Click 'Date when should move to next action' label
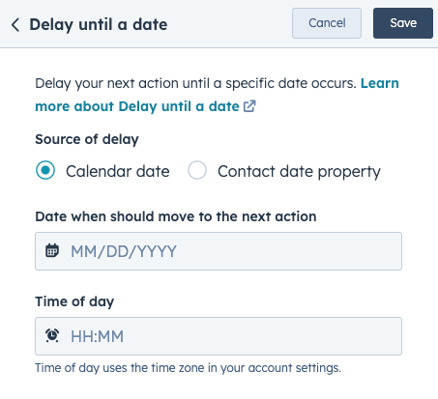The width and height of the screenshot is (438, 399). (176, 217)
